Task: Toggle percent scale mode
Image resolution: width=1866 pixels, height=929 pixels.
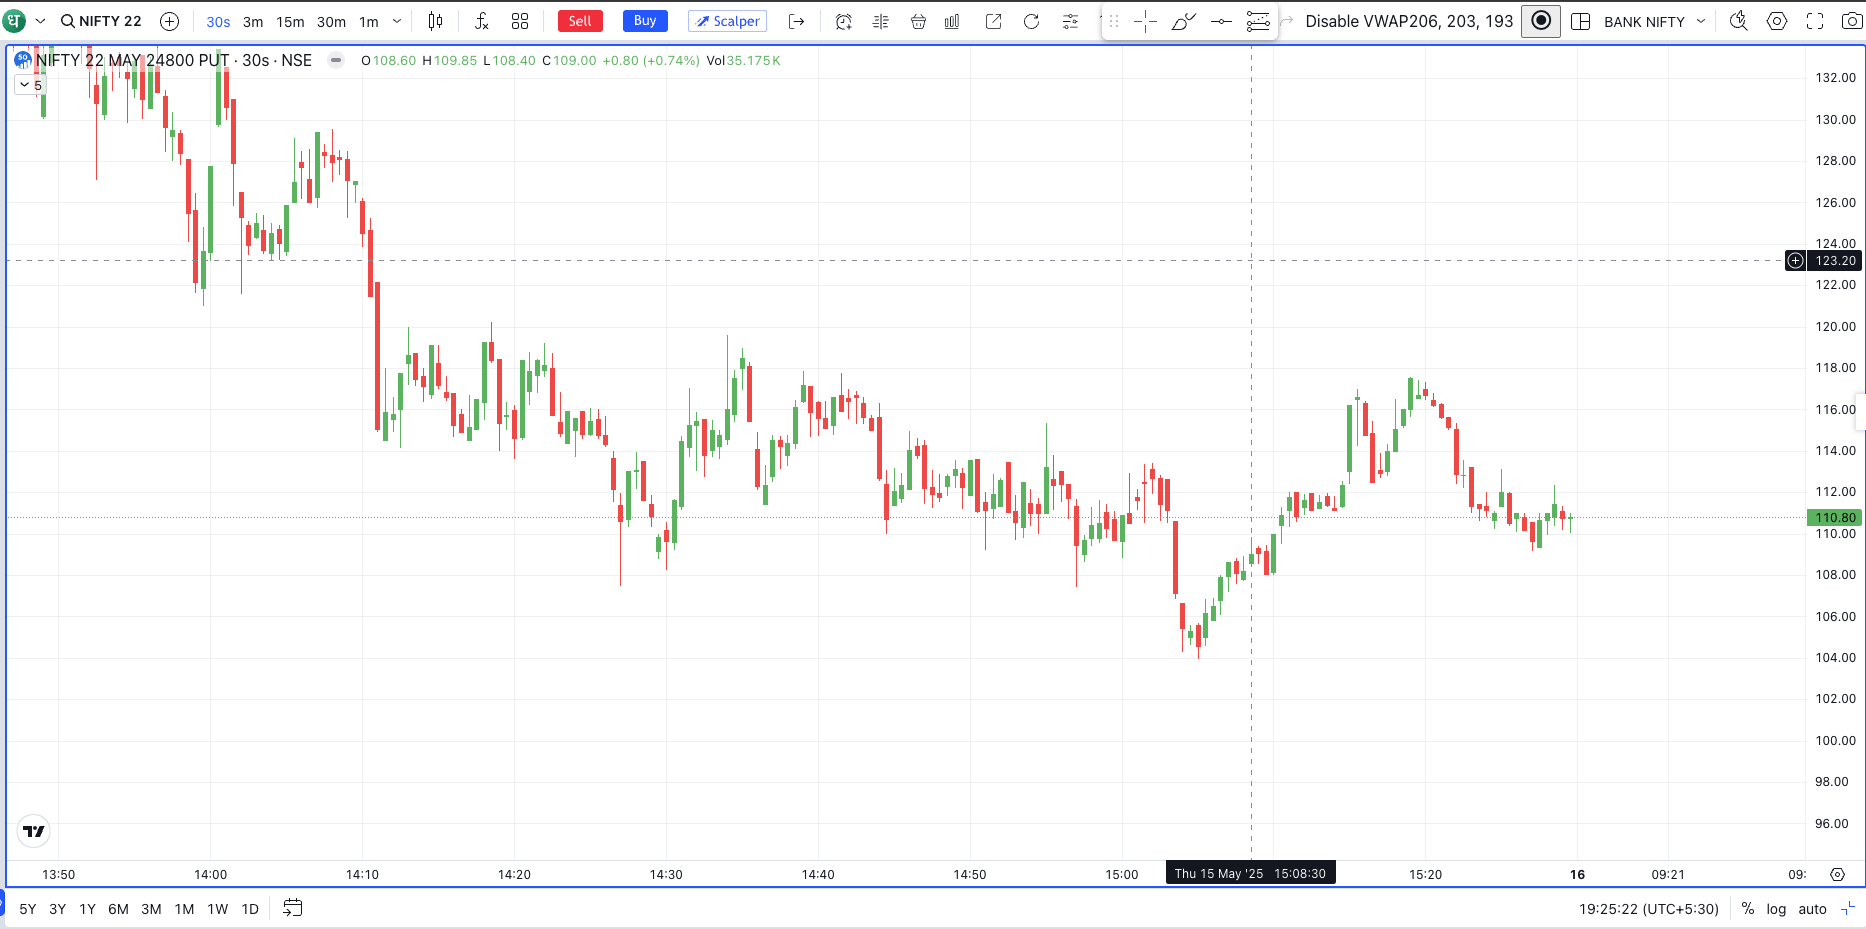Action: pyautogui.click(x=1748, y=909)
